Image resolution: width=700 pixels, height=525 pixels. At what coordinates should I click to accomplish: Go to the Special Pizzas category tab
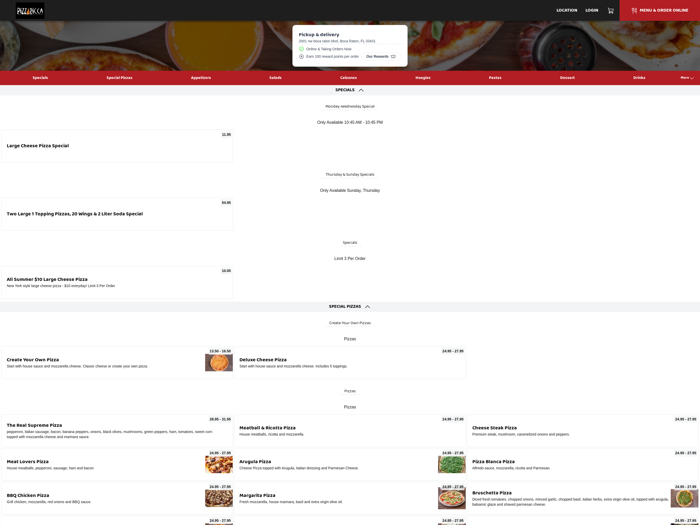(119, 78)
